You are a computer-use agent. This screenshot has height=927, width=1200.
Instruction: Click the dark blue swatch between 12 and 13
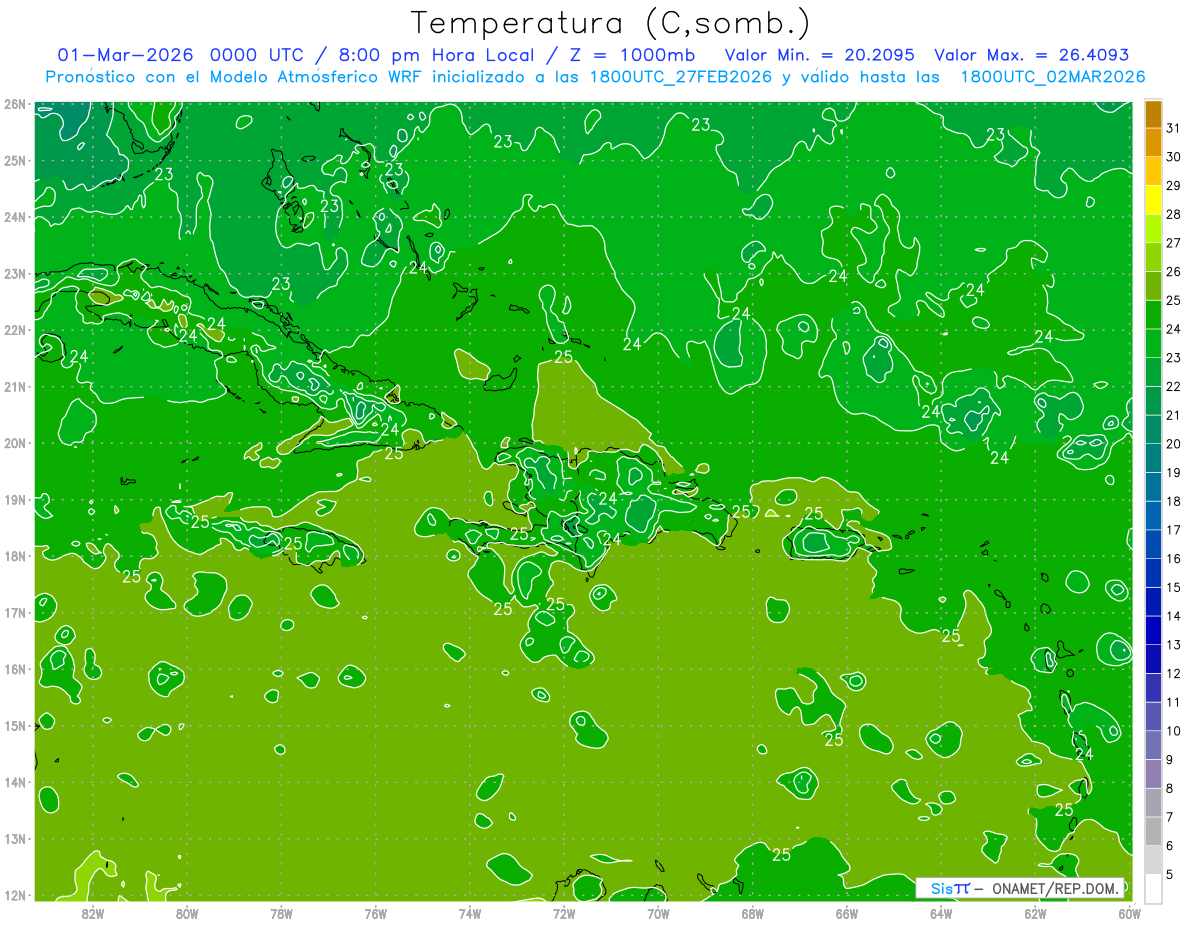[x=1153, y=658]
